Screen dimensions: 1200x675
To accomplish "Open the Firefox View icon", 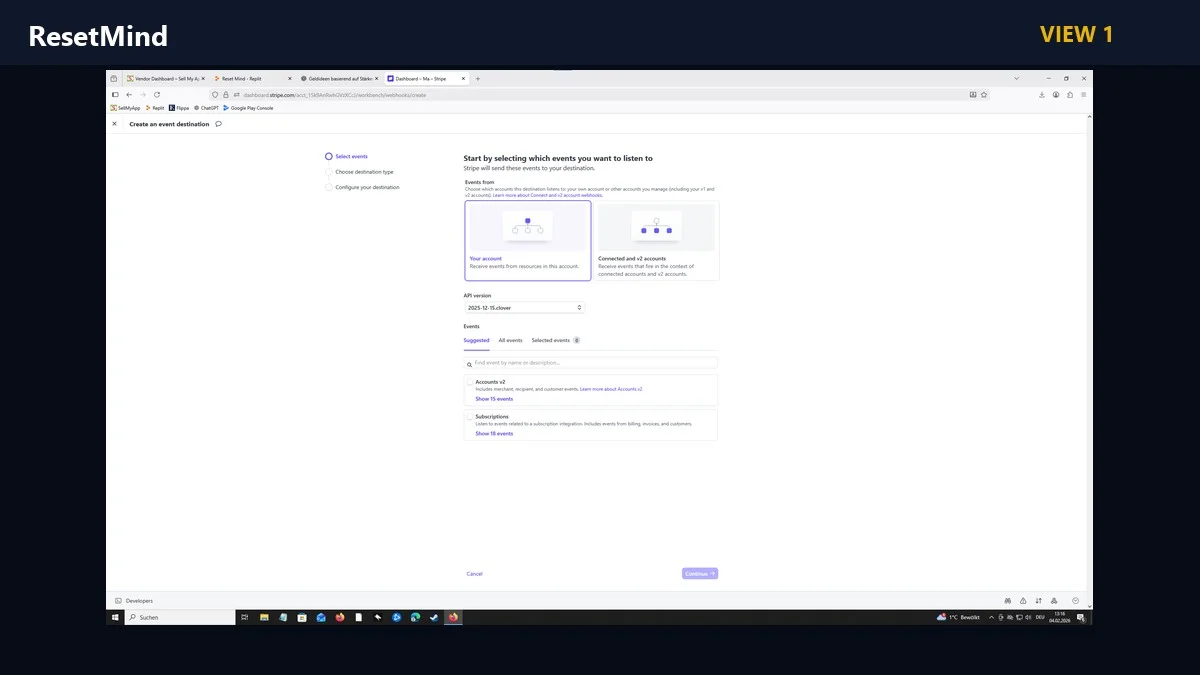I will 114,78.
